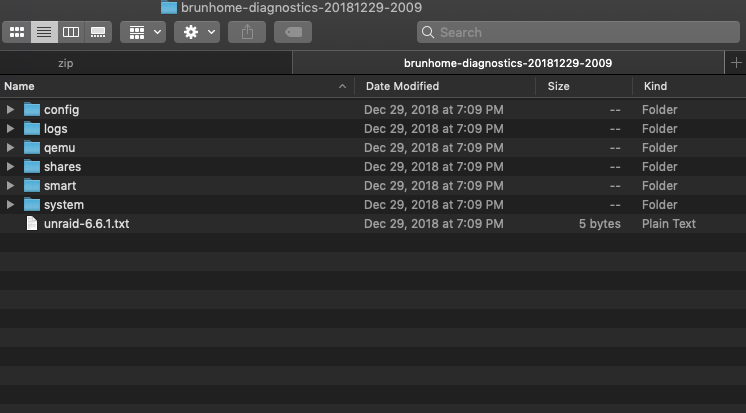Select the unraid-6.6.1.txt file icon

(32, 224)
